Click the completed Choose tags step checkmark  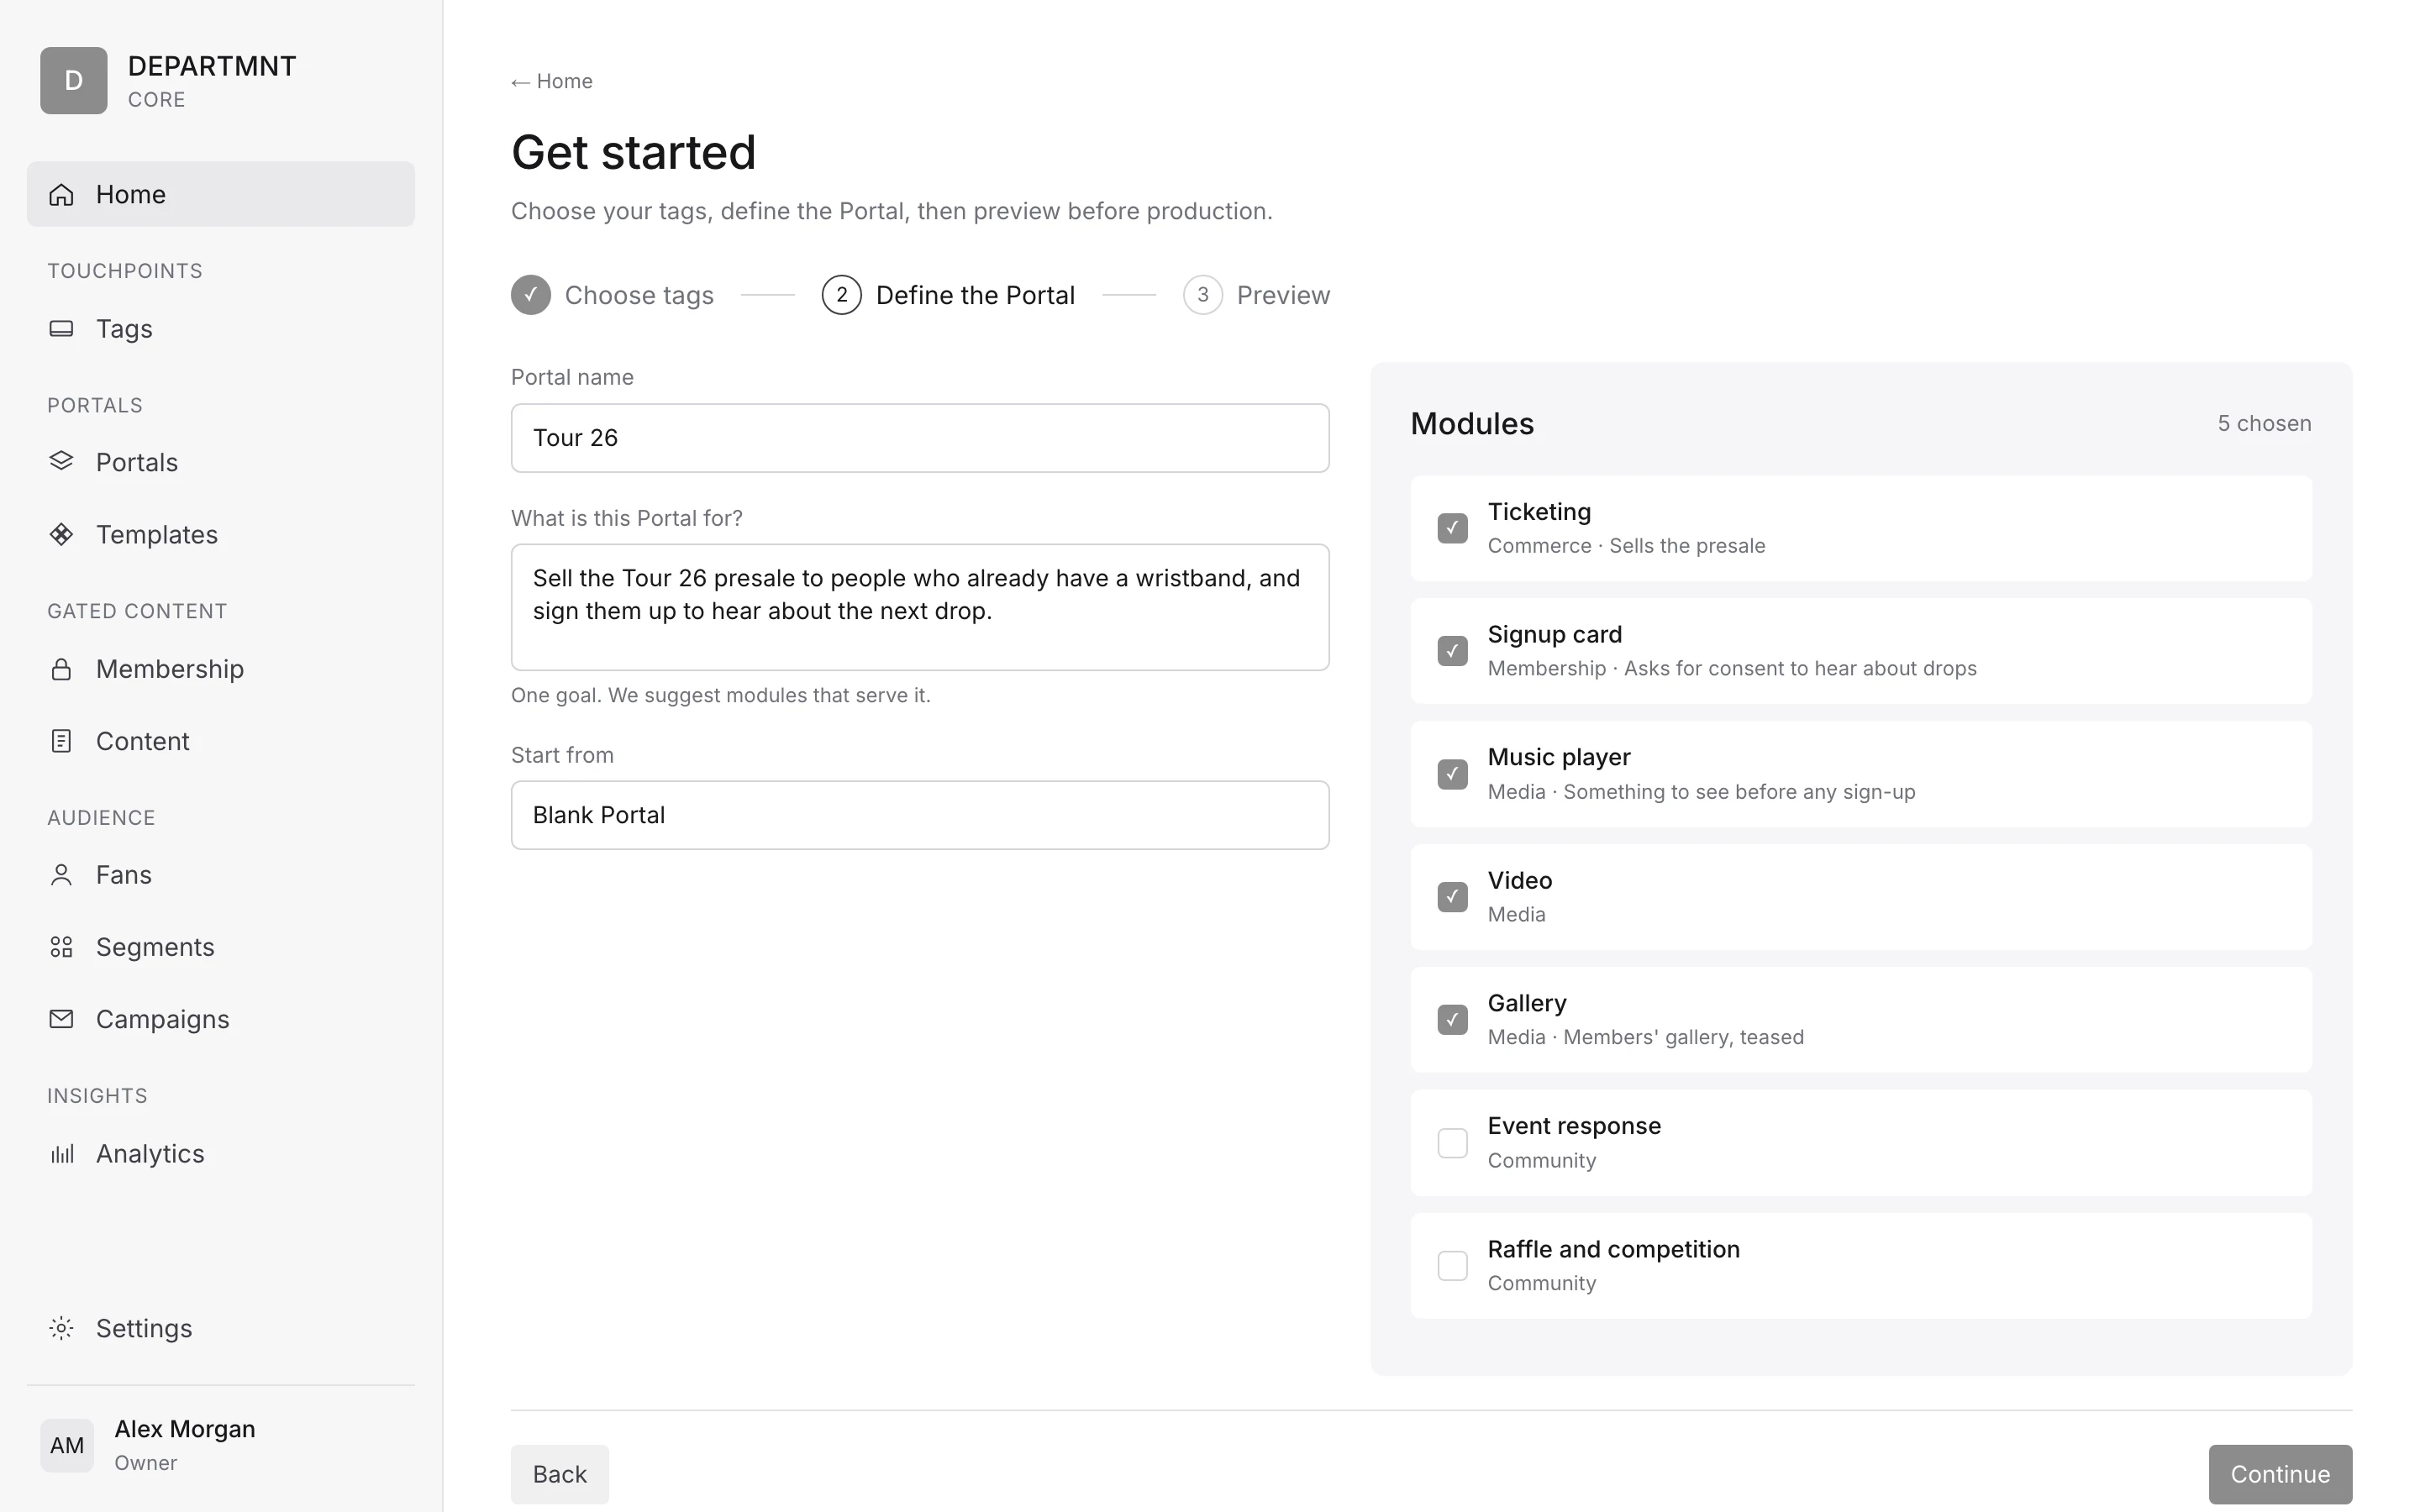tap(531, 295)
